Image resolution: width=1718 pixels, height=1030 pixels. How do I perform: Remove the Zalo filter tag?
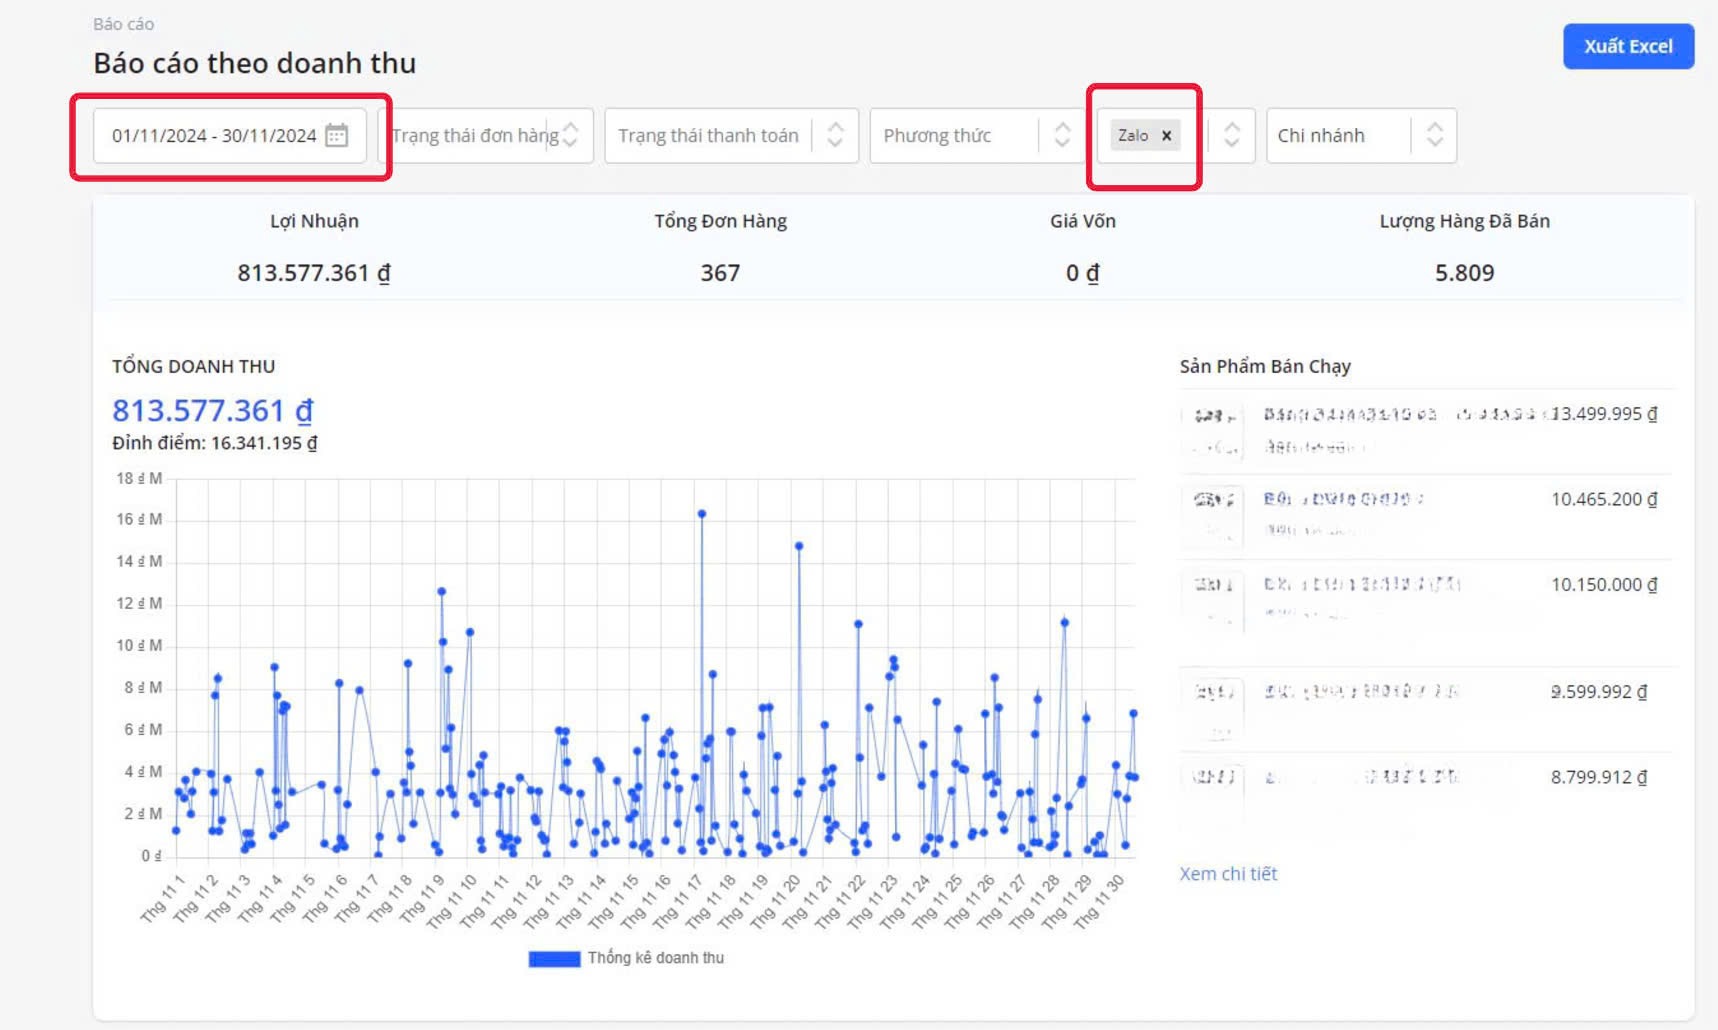[1166, 135]
